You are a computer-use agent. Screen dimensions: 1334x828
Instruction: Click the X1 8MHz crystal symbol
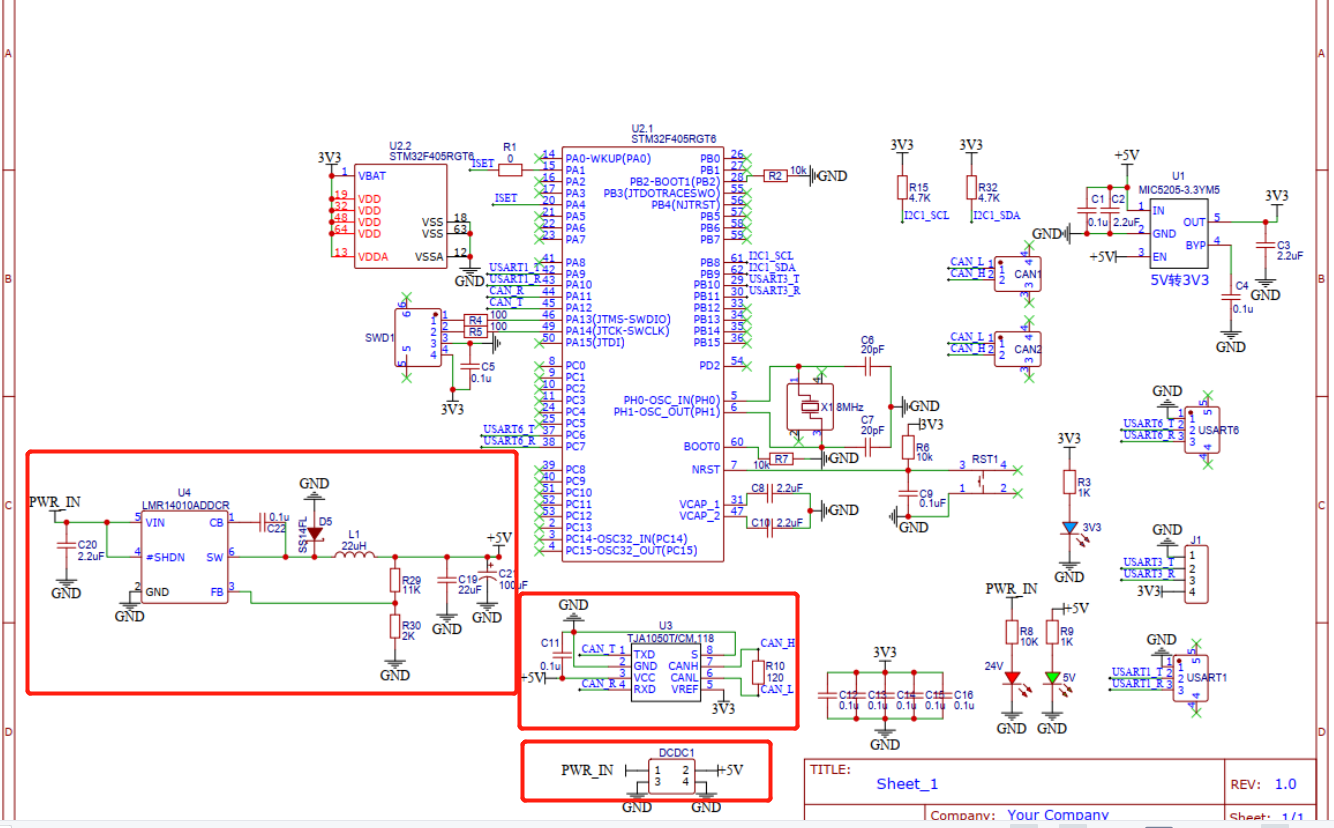coord(808,406)
